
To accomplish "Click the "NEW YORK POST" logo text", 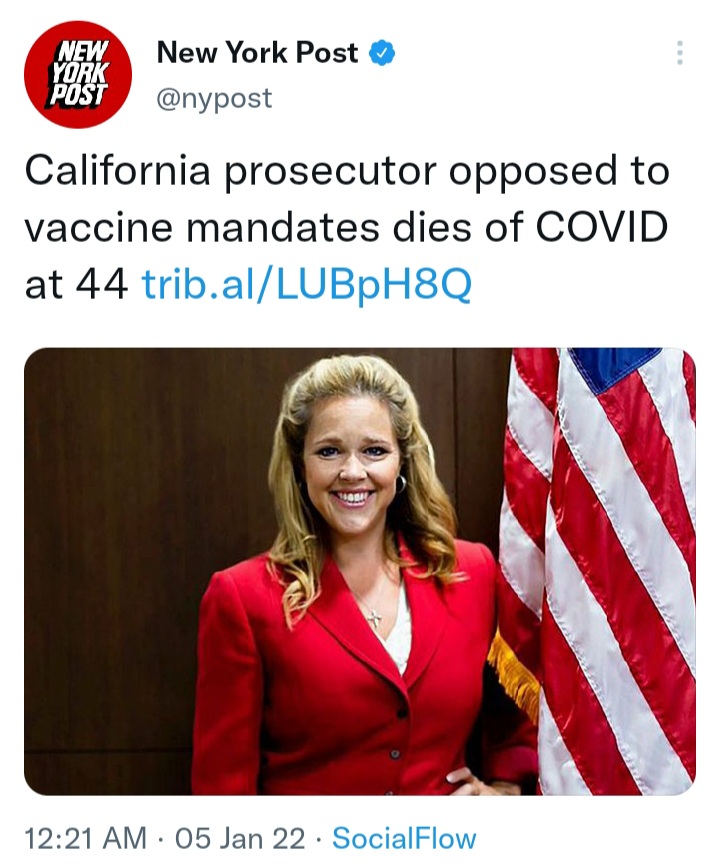I will [x=78, y=74].
